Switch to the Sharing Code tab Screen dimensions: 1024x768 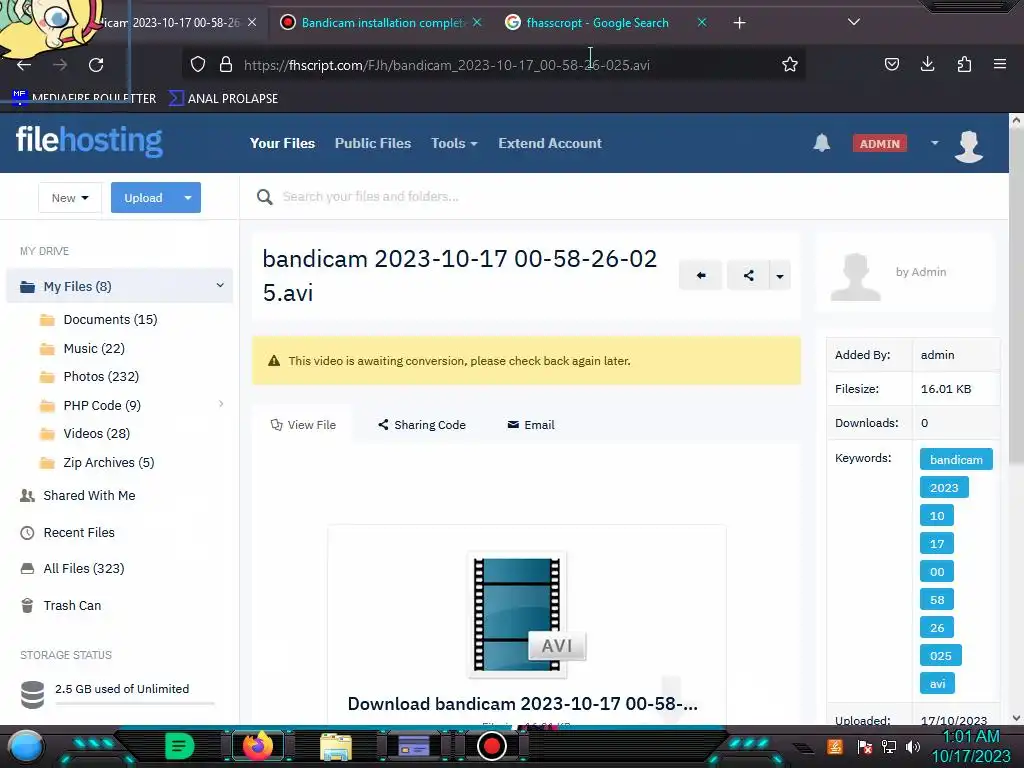(x=422, y=424)
